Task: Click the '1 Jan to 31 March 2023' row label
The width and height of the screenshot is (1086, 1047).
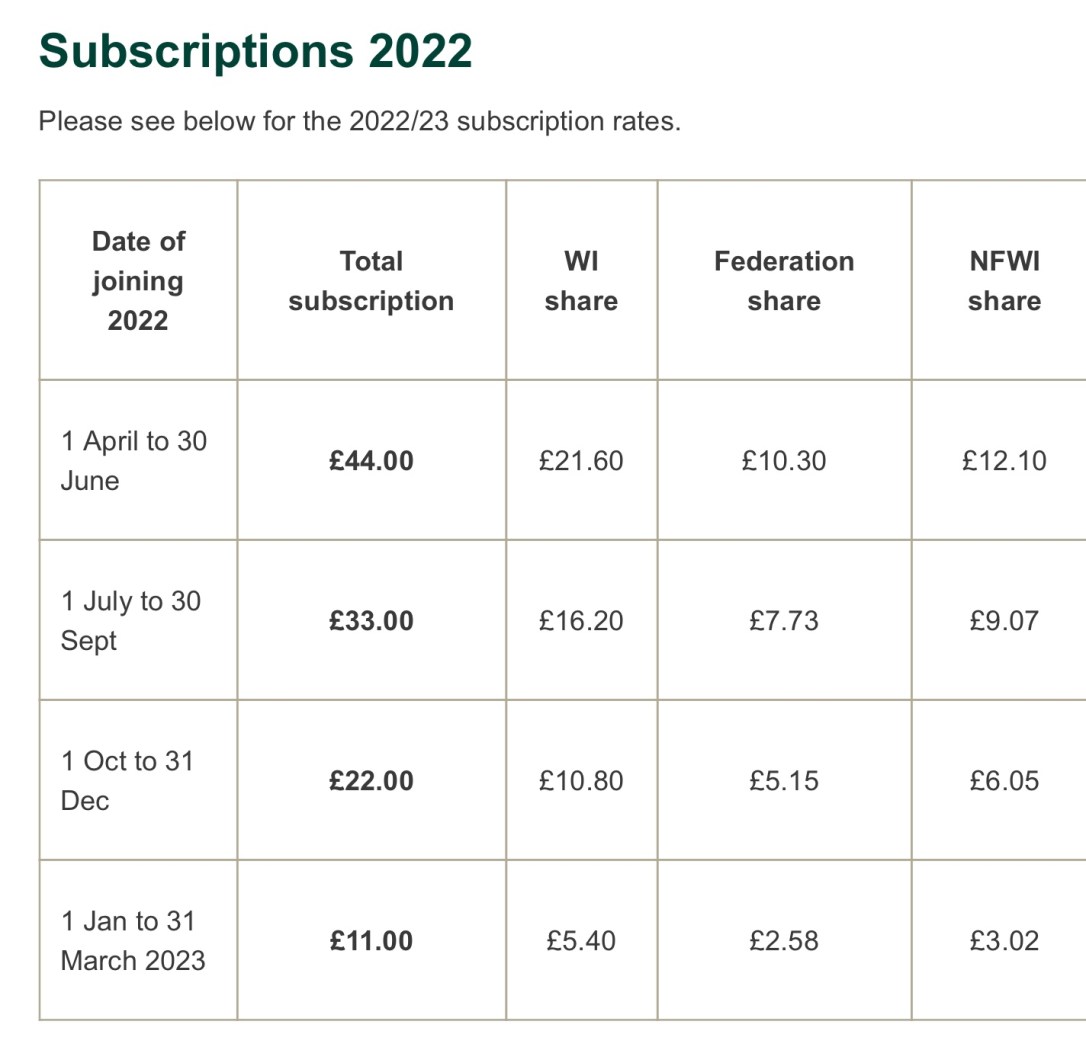Action: [133, 941]
